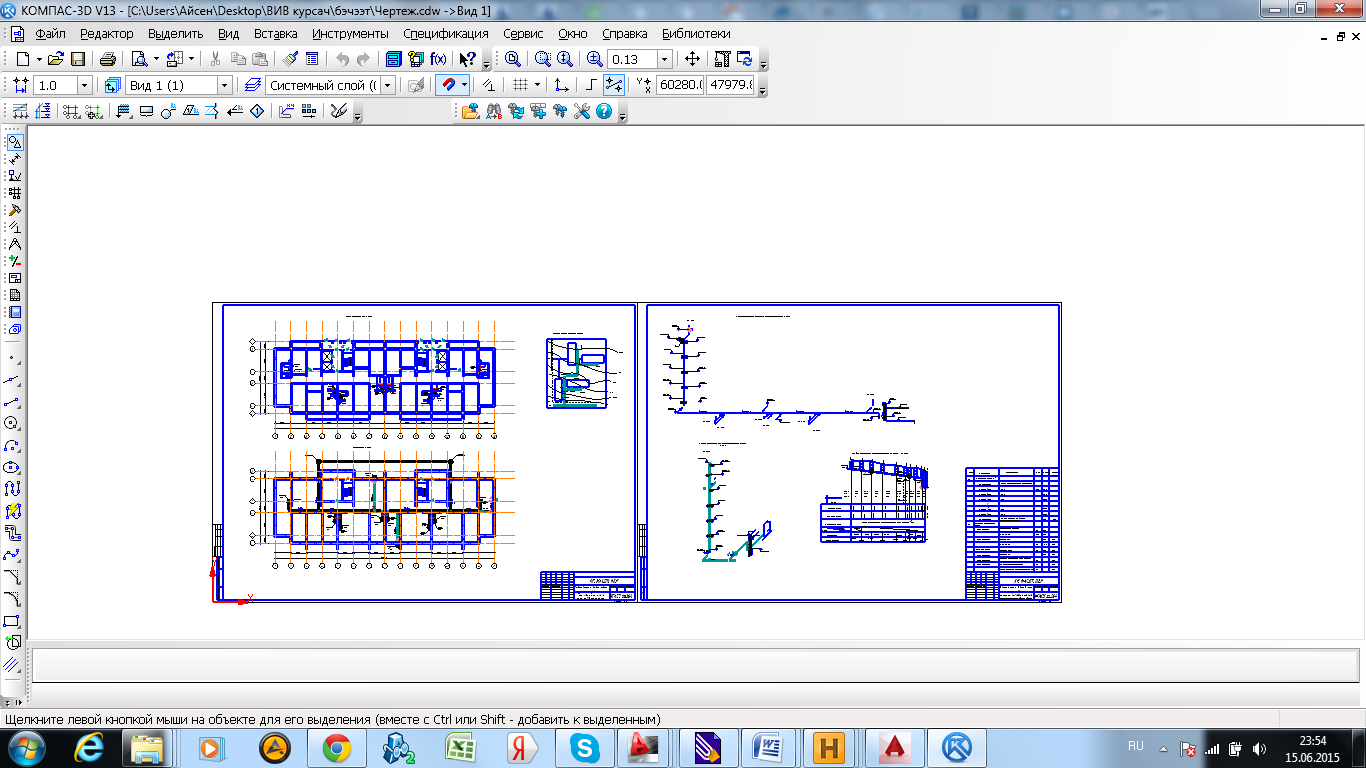This screenshot has height=768, width=1366.
Task: Expand the grid settings arrow dropdown
Action: pyautogui.click(x=537, y=85)
